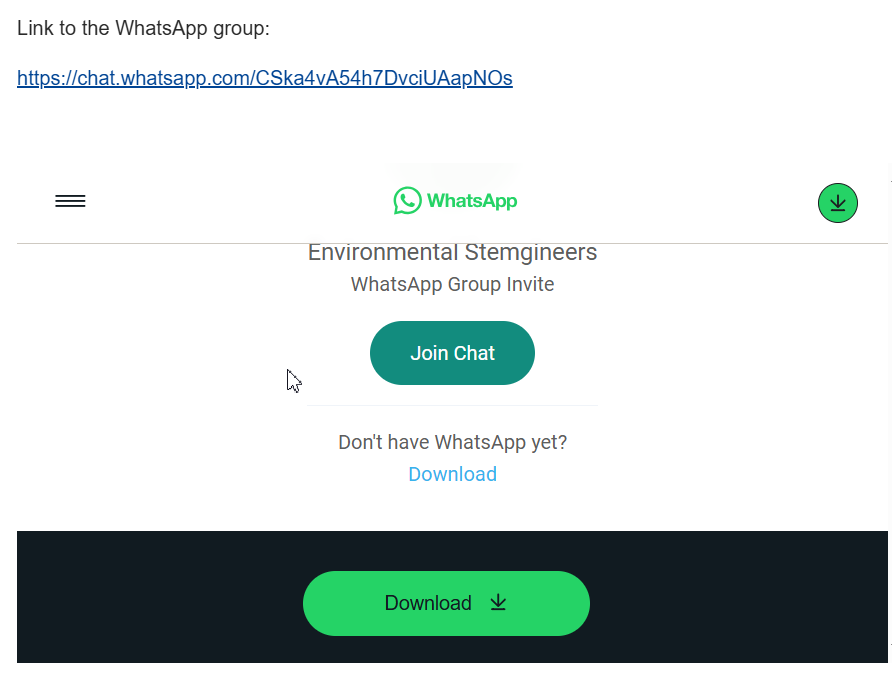Click the thin divider below Join Chat
The height and width of the screenshot is (688, 892).
tap(452, 406)
